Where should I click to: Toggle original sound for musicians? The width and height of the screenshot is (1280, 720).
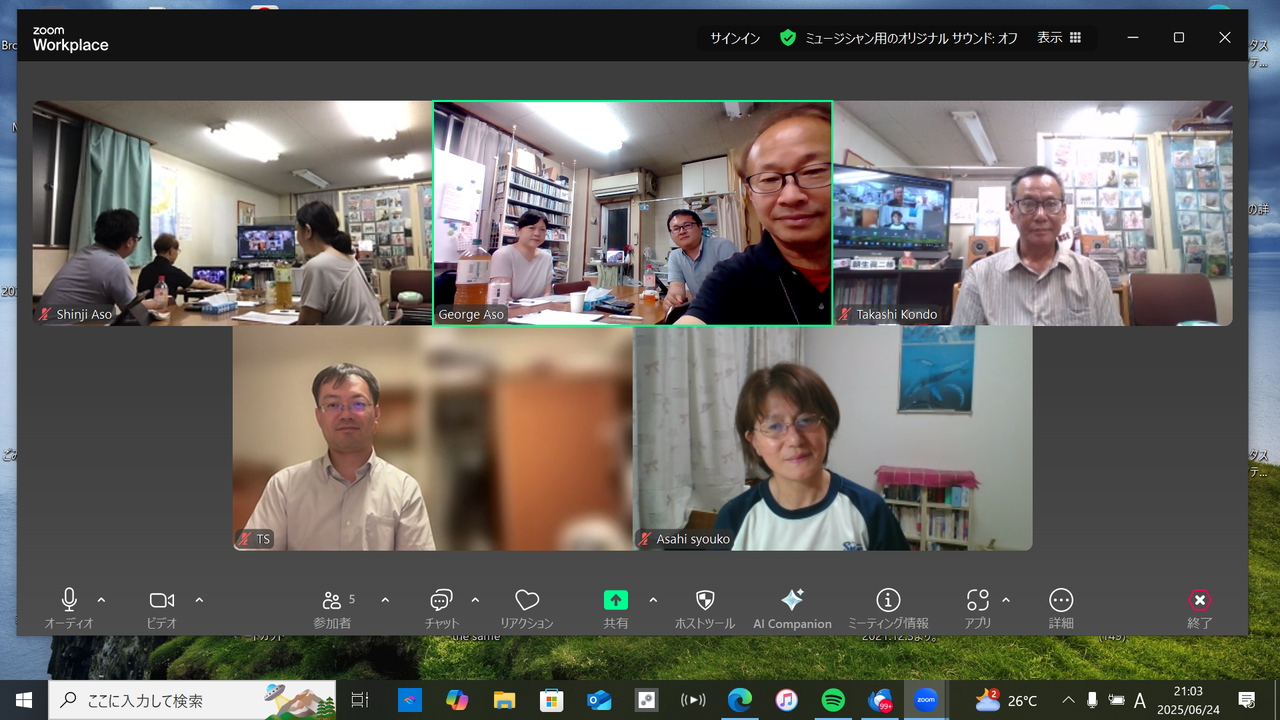[899, 38]
